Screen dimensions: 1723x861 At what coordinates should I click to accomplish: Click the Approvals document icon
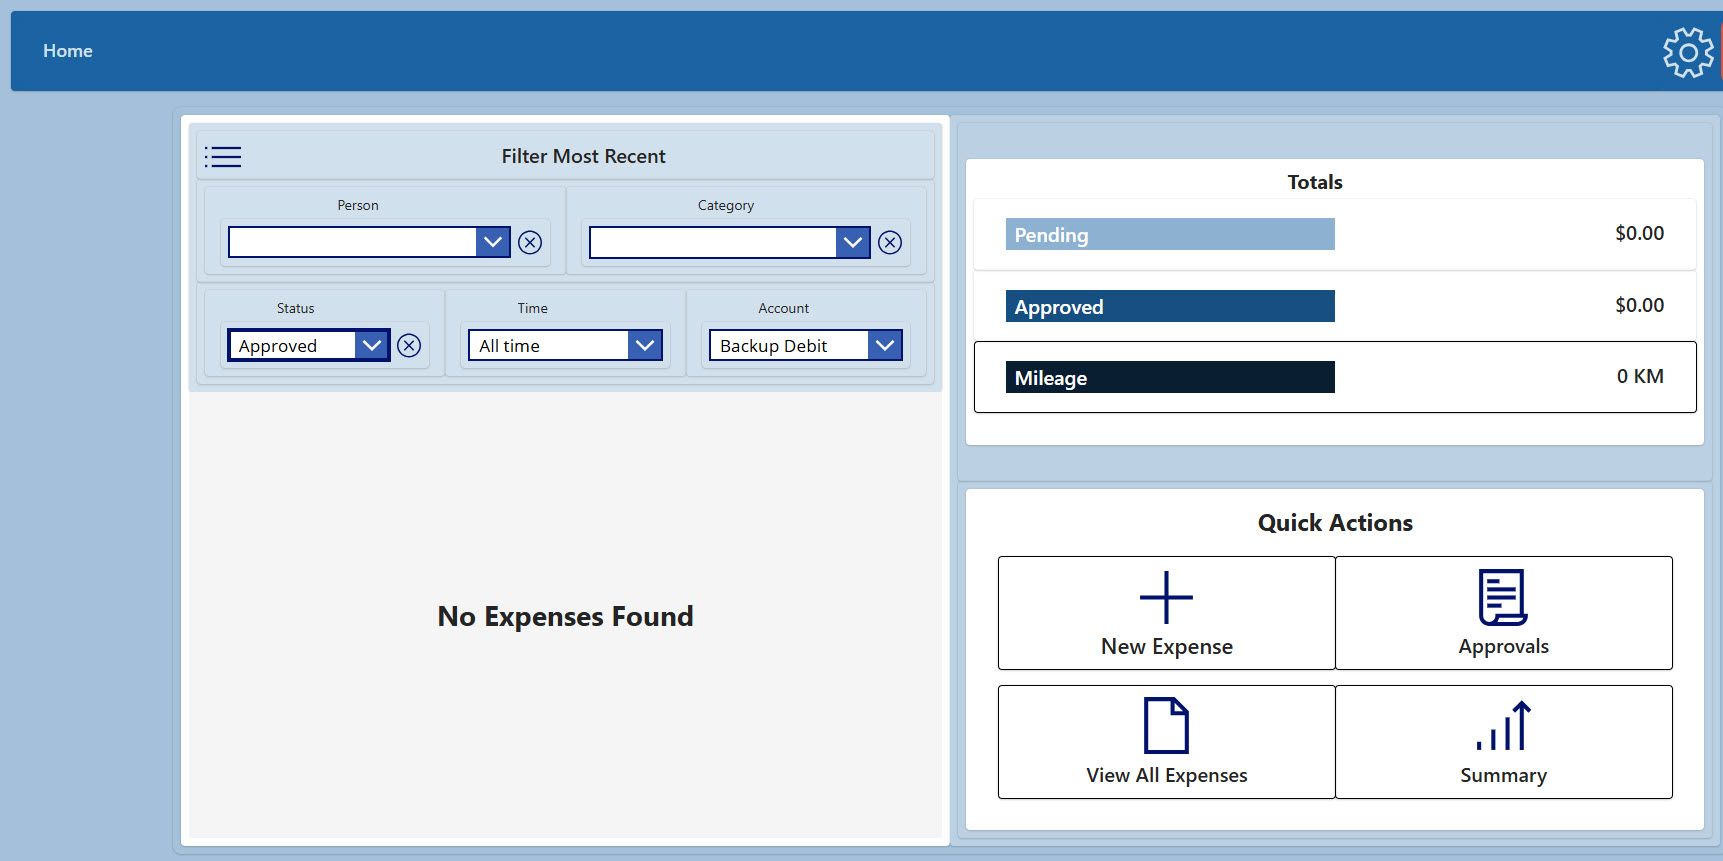(x=1503, y=597)
